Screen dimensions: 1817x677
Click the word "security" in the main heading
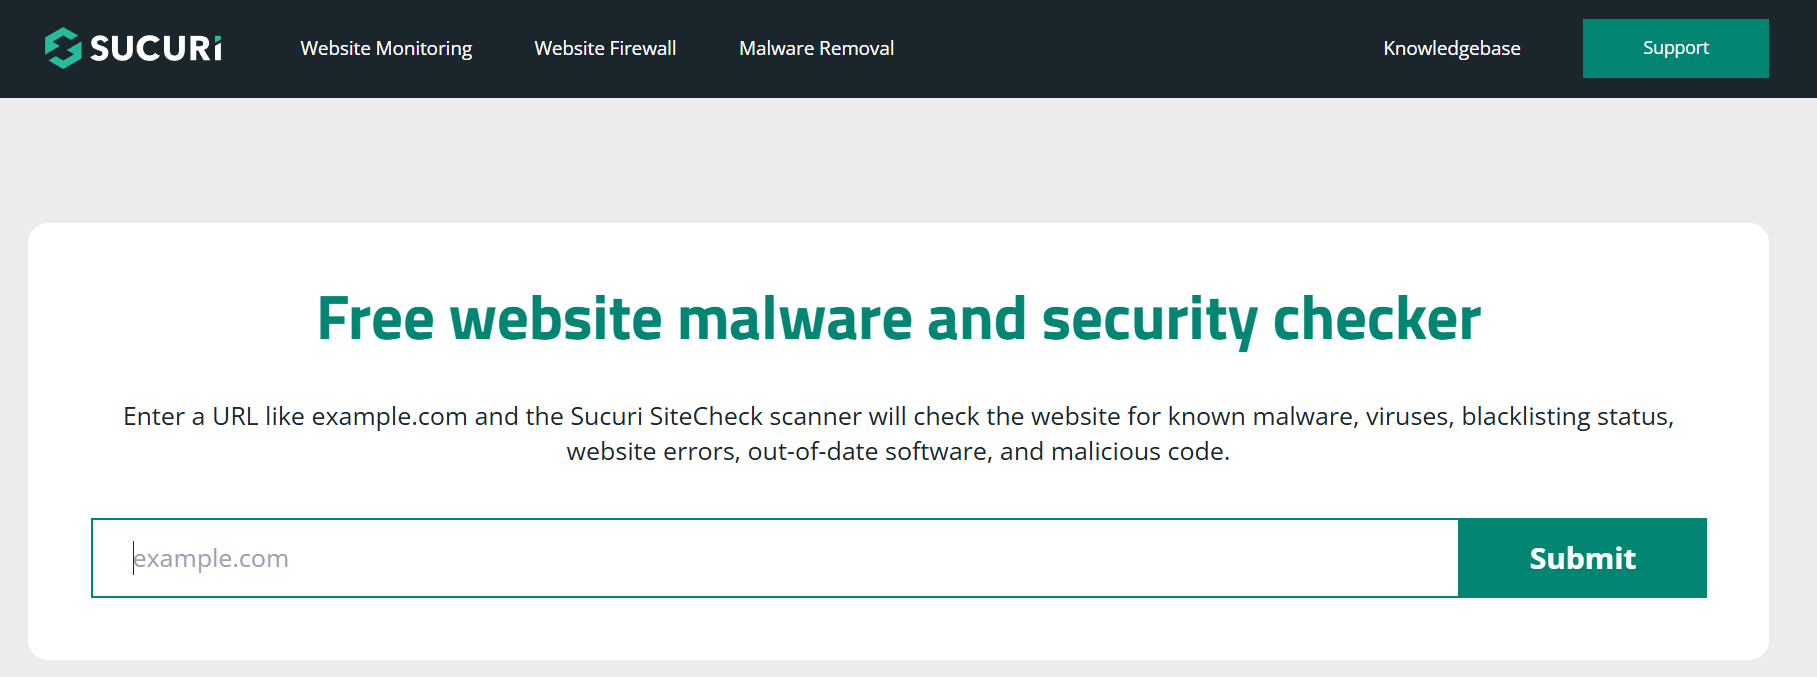(1149, 320)
